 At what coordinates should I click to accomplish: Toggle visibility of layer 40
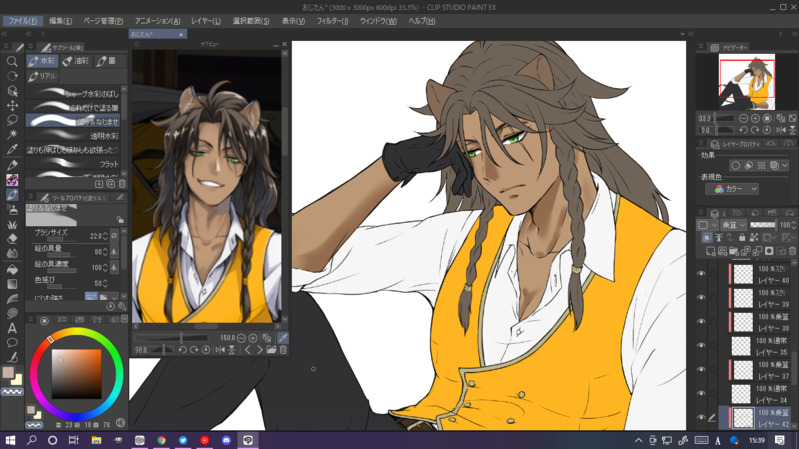701,274
